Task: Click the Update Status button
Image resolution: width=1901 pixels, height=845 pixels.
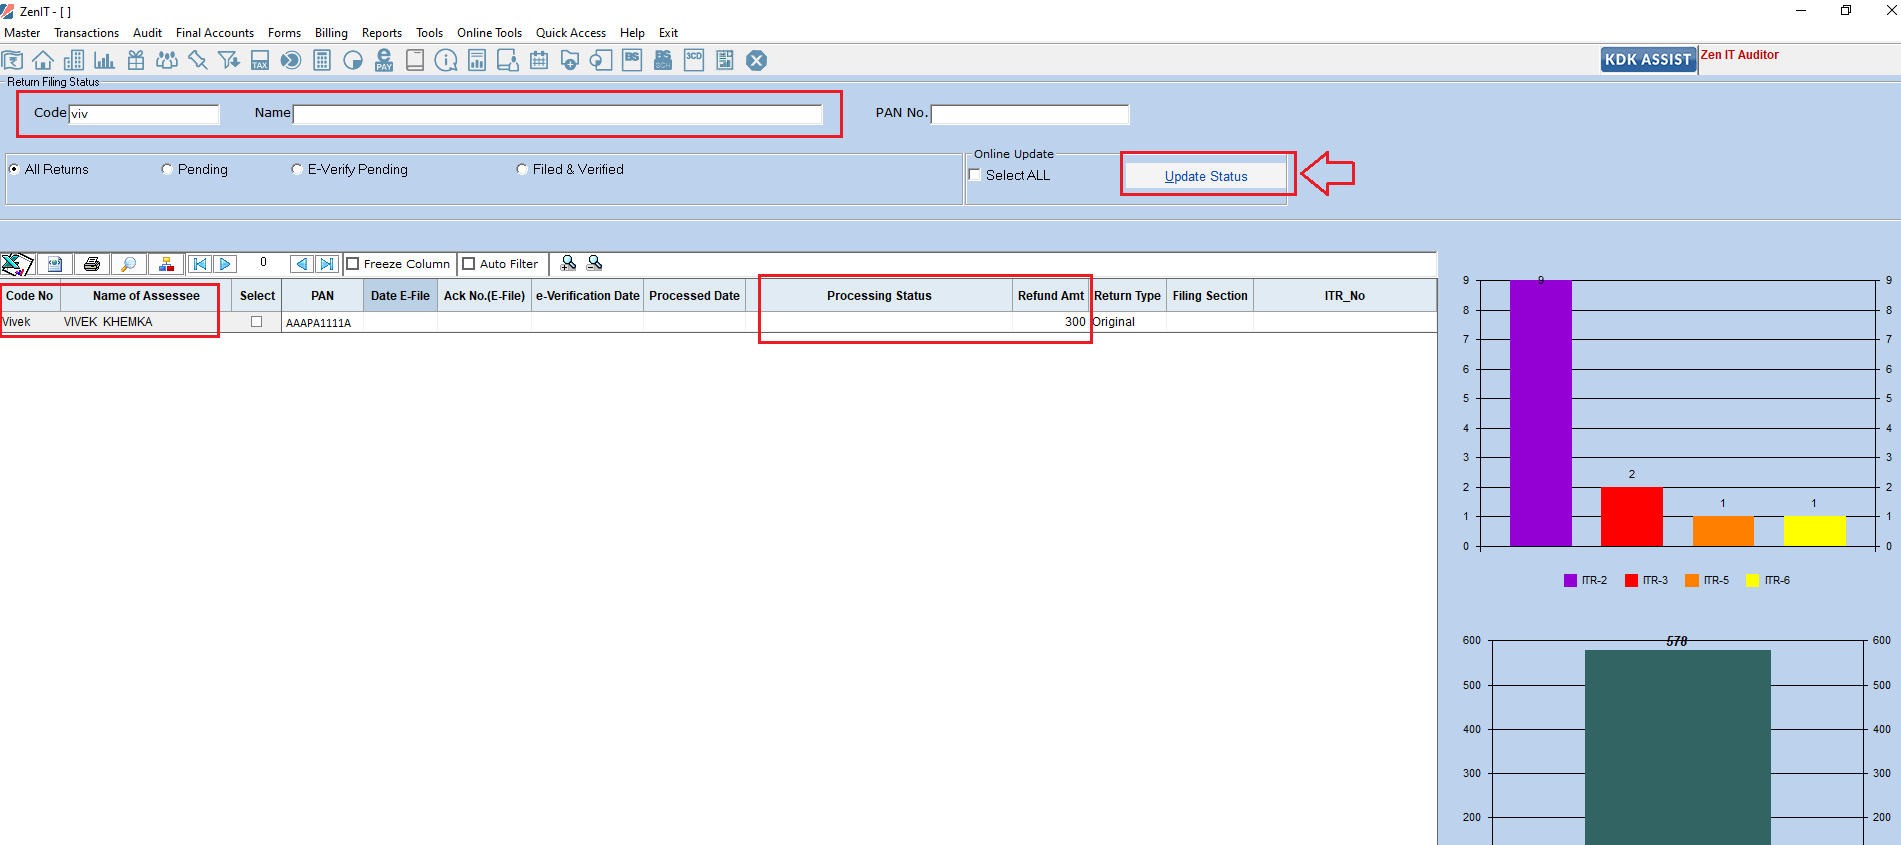Action: coord(1206,176)
